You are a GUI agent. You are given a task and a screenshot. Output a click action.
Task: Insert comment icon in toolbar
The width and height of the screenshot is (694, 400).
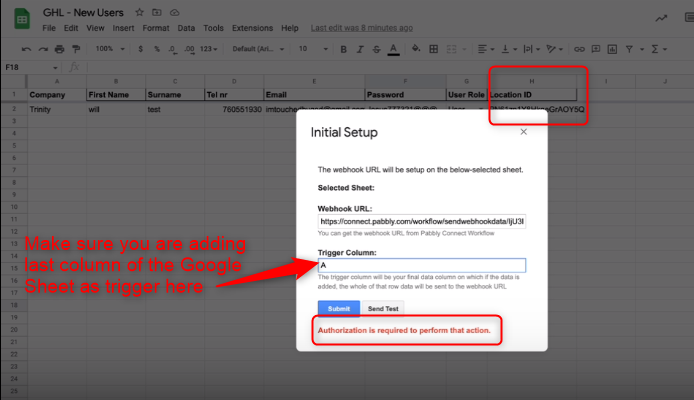coord(596,49)
